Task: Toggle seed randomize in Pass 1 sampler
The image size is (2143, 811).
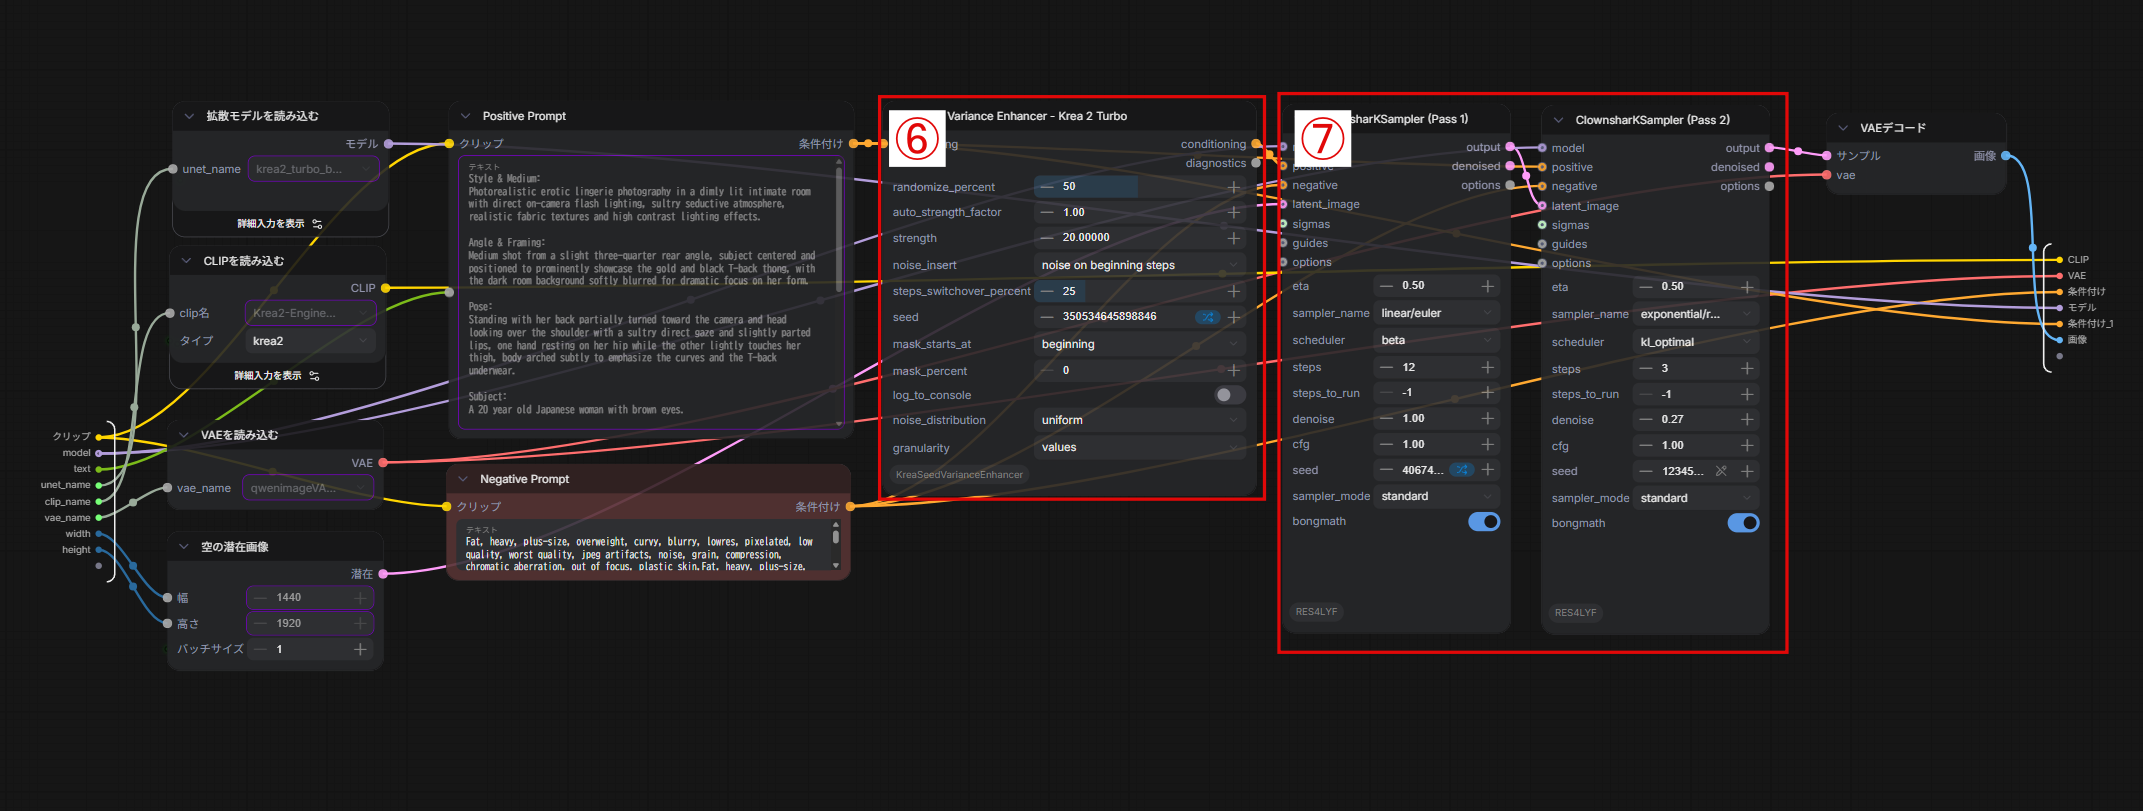Action: point(1462,470)
